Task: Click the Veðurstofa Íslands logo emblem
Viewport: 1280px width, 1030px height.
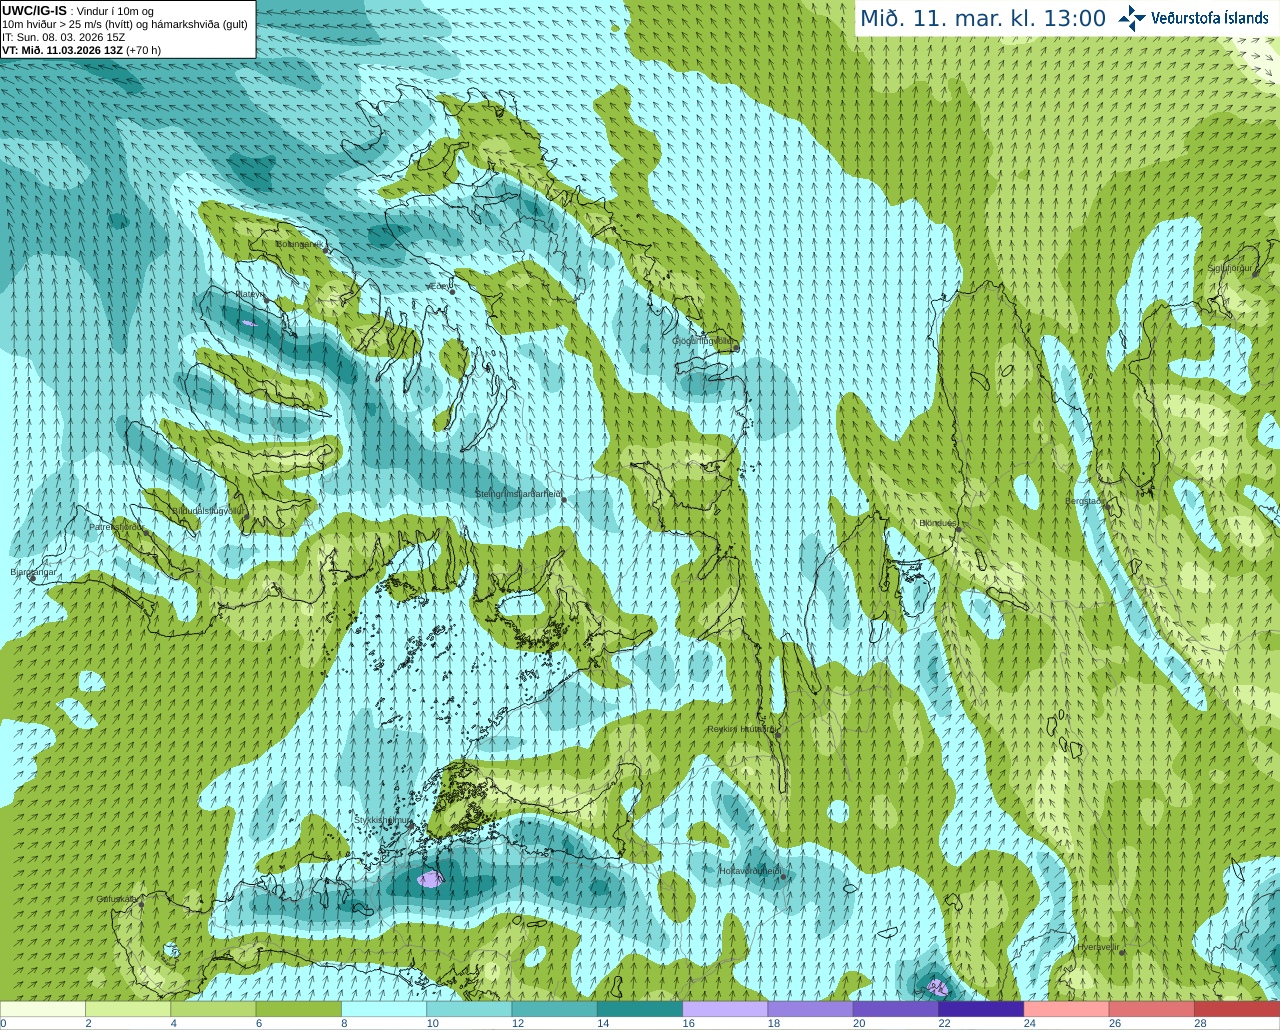Action: click(1132, 18)
